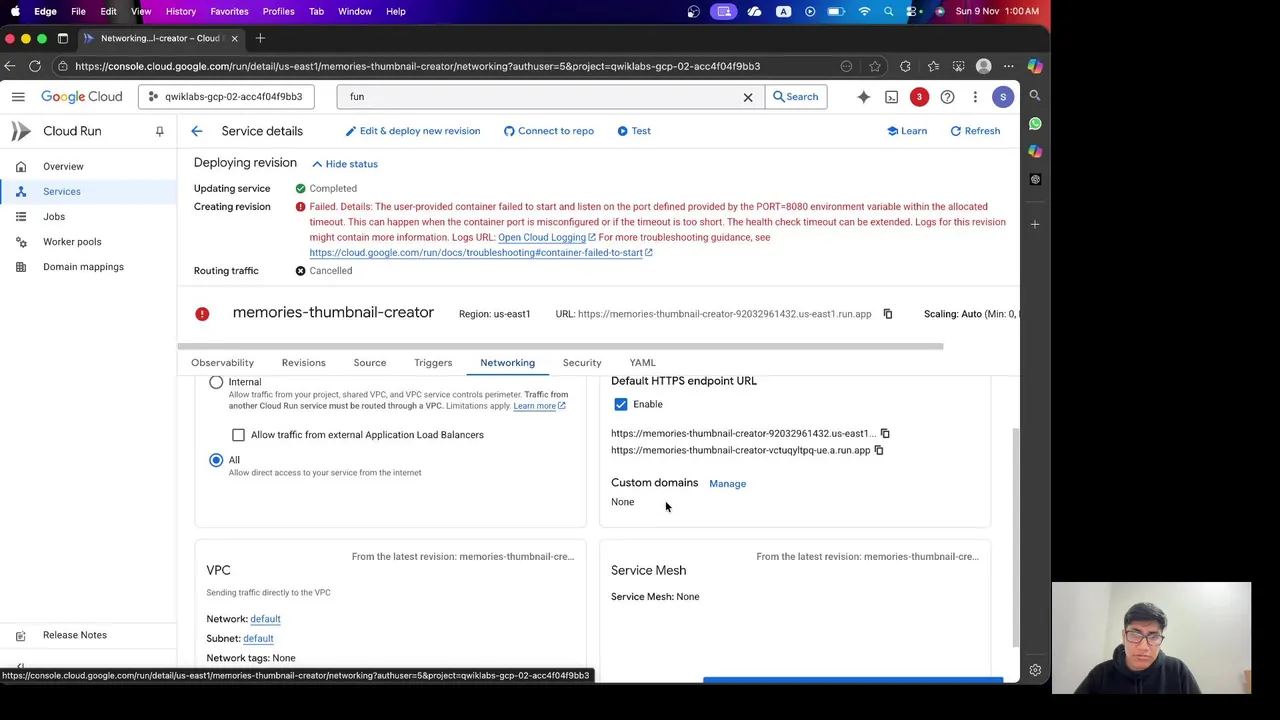Open Wi-Fi status in menu bar

click(865, 11)
